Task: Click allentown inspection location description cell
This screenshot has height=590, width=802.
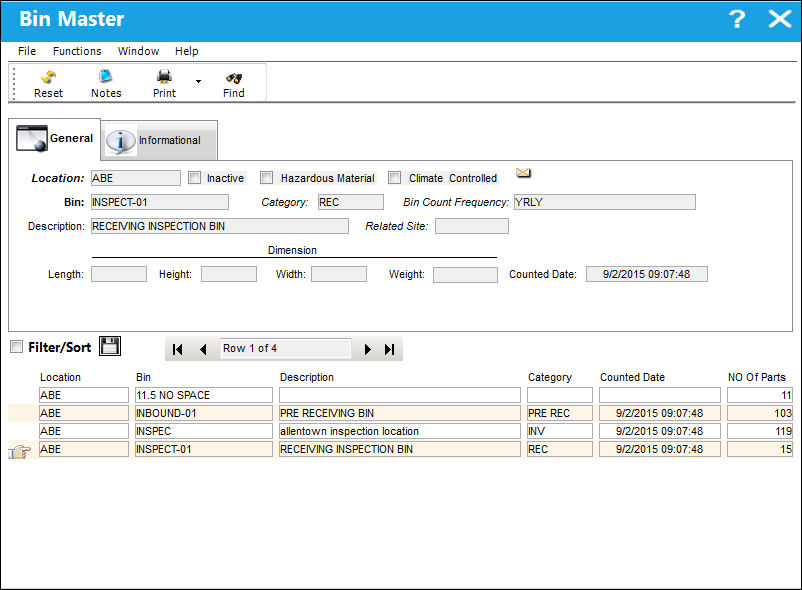Action: tap(399, 431)
